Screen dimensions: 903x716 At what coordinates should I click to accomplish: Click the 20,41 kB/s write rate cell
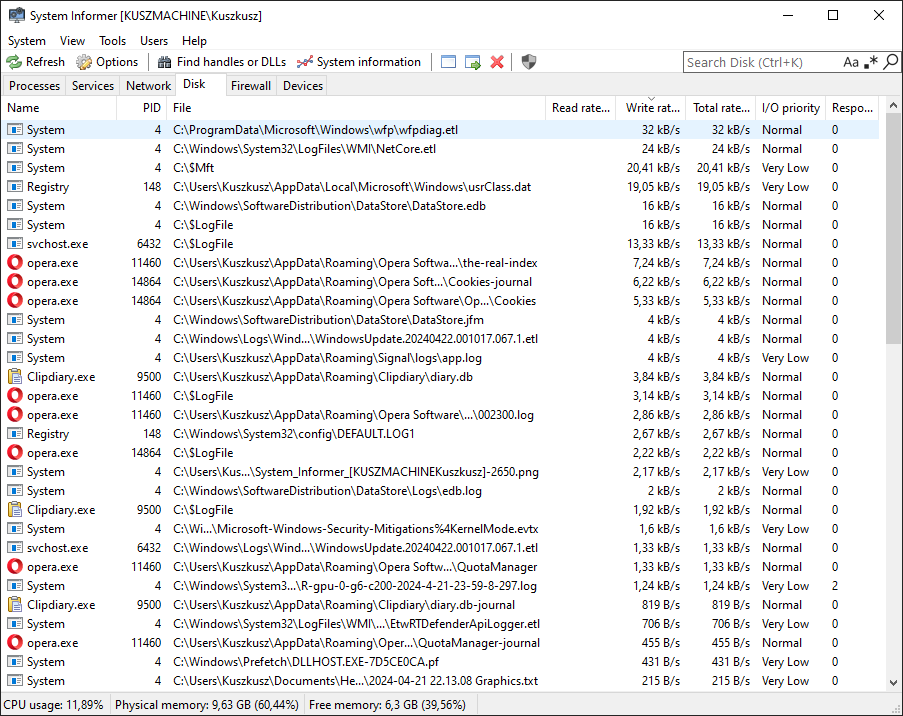653,168
